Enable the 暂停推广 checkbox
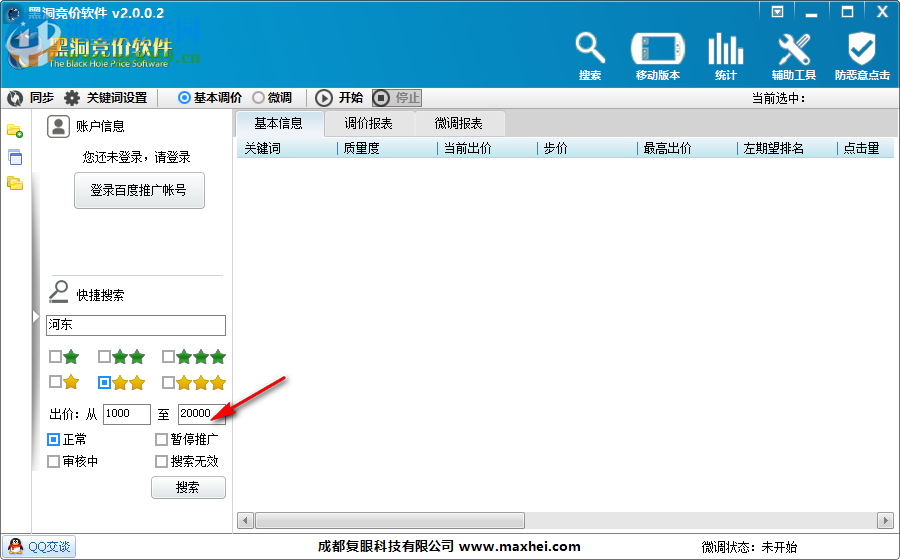Viewport: 900px width, 560px height. pos(161,440)
